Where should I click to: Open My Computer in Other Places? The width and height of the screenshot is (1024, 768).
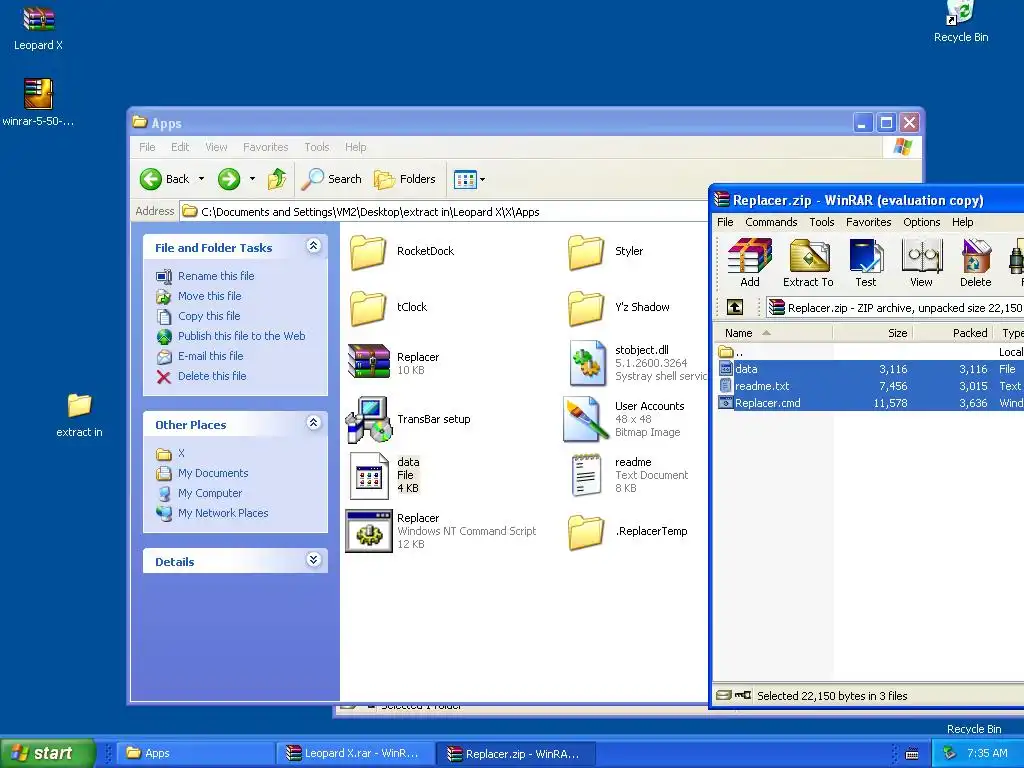[210, 493]
